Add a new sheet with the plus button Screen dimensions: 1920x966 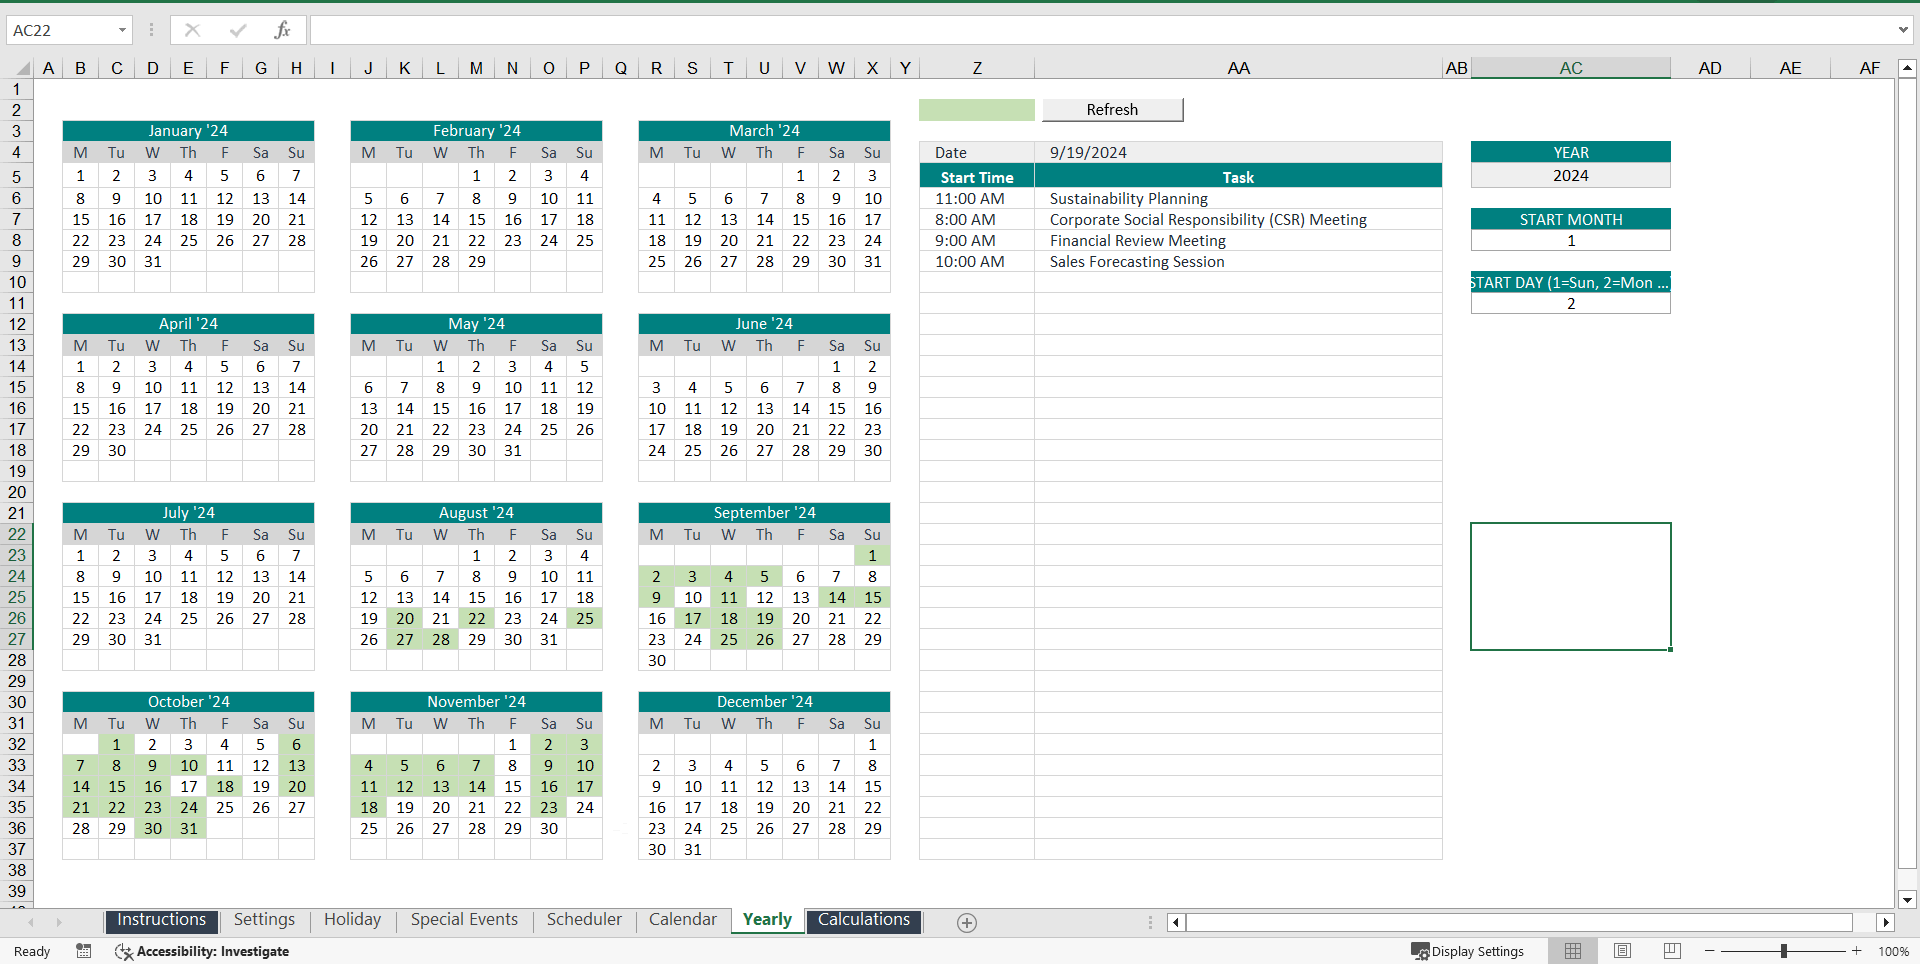(966, 922)
